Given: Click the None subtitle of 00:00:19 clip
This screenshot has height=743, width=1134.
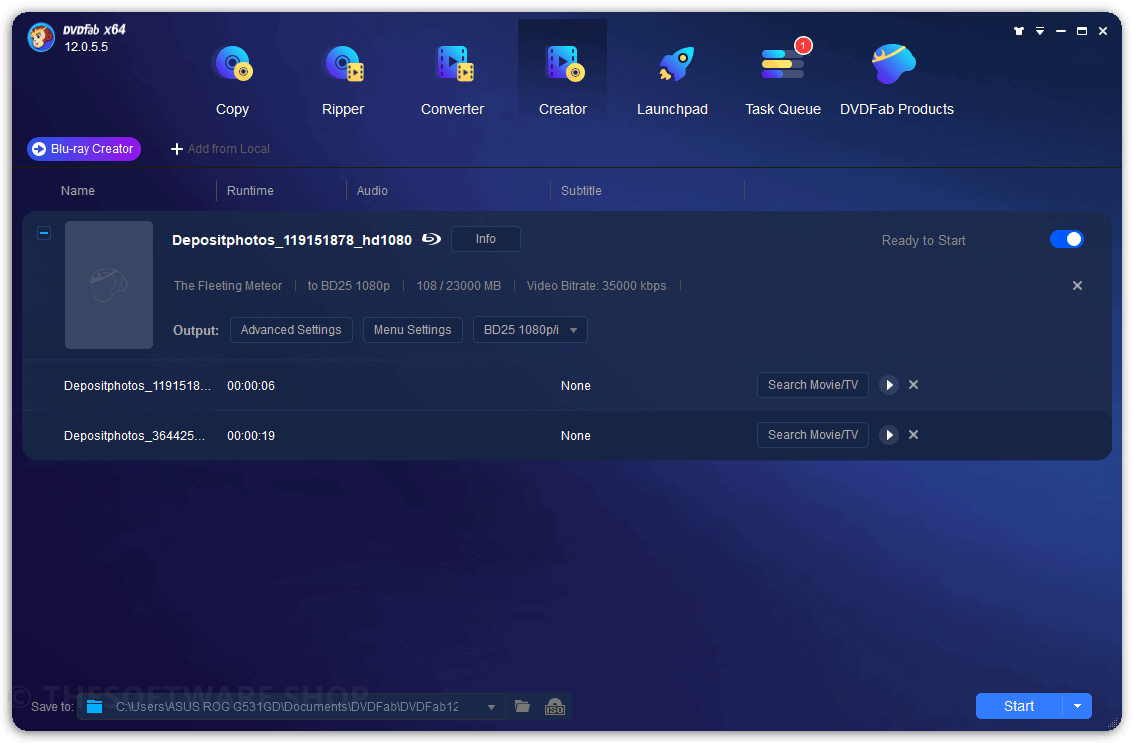Looking at the screenshot, I should click(x=576, y=436).
